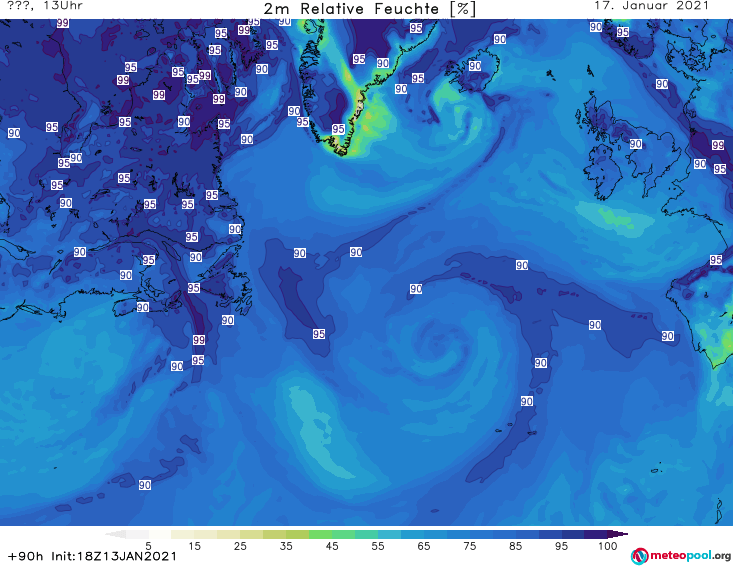This screenshot has width=733, height=566.
Task: Click the '95' label at Greenland's southern tip
Action: click(338, 129)
